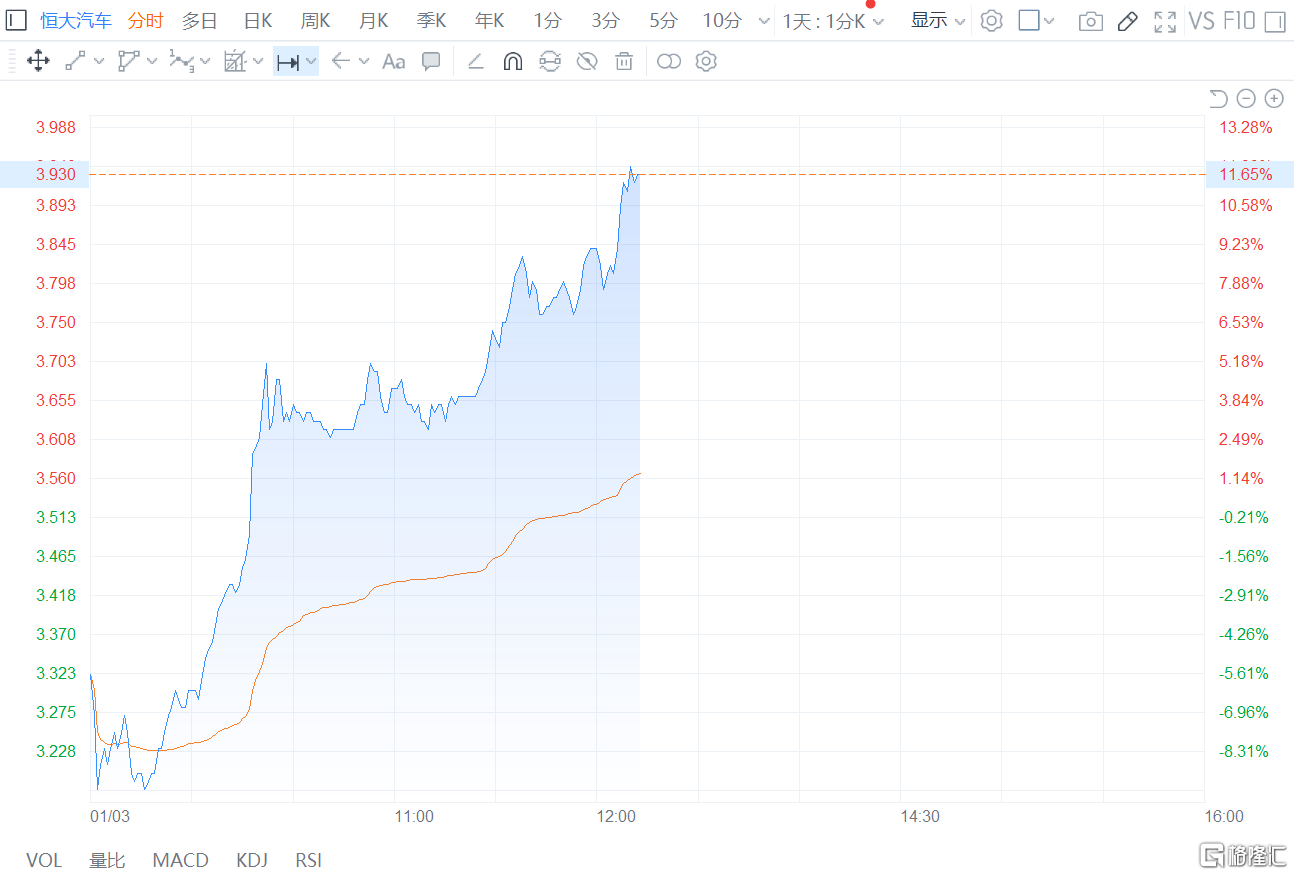1294x876 pixels.
Task: Delete drawings with the trash icon
Action: pos(624,62)
